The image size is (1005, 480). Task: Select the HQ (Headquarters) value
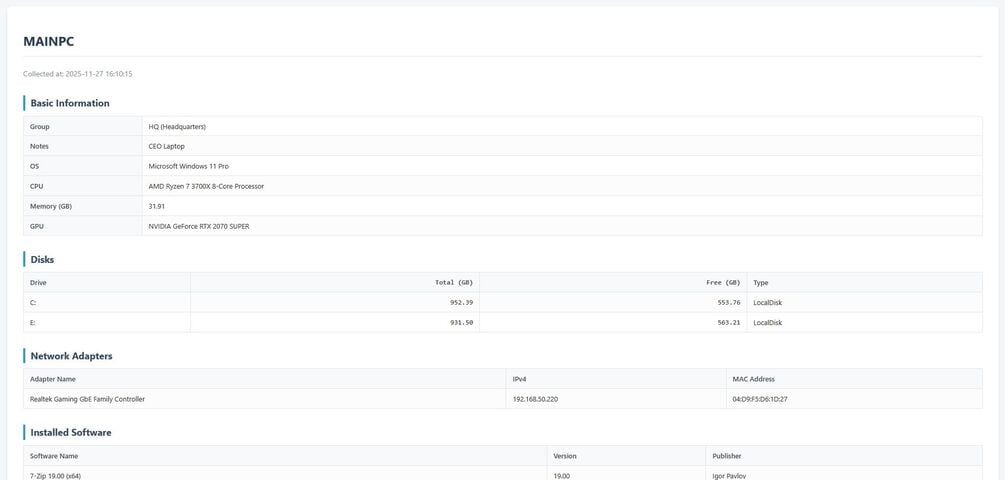177,126
